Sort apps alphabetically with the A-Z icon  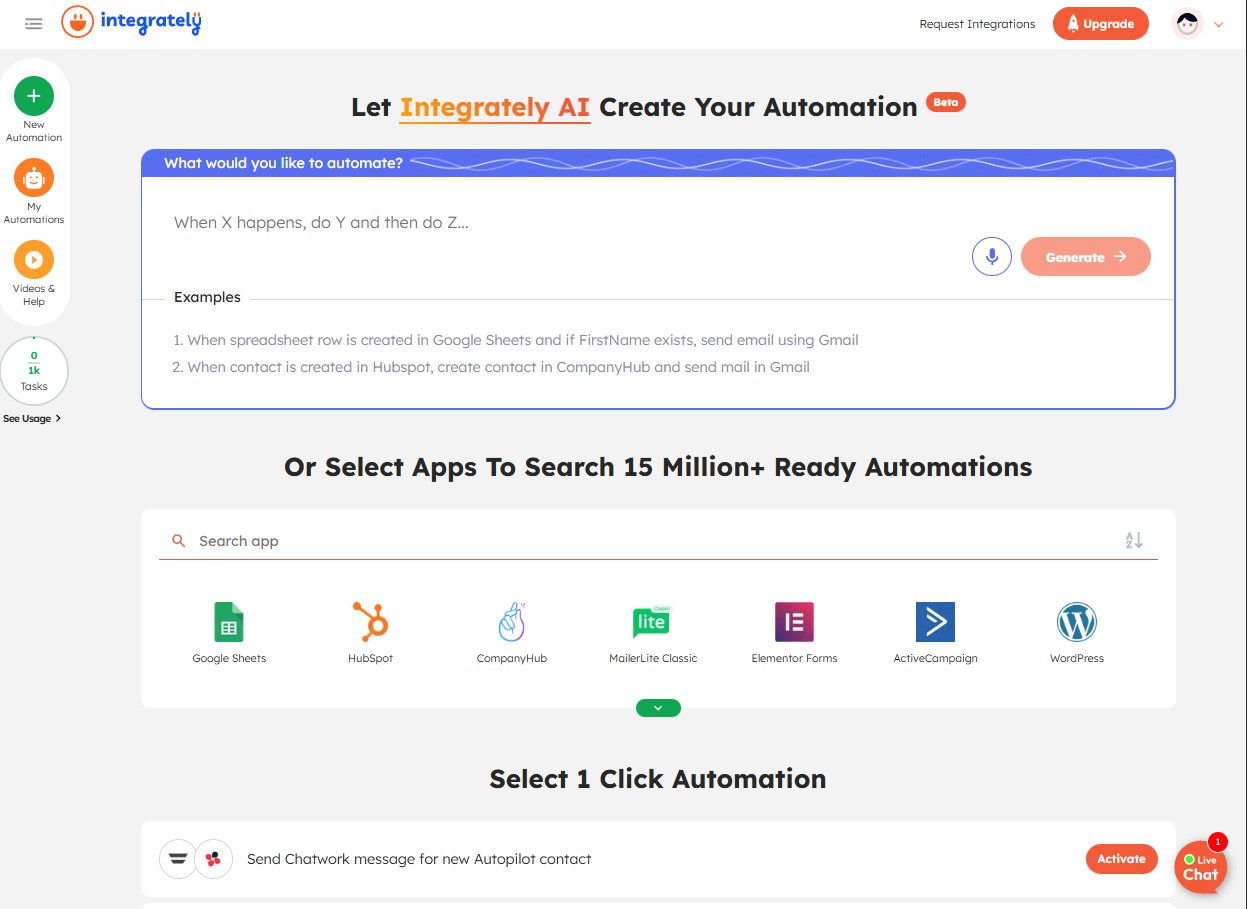click(1133, 540)
